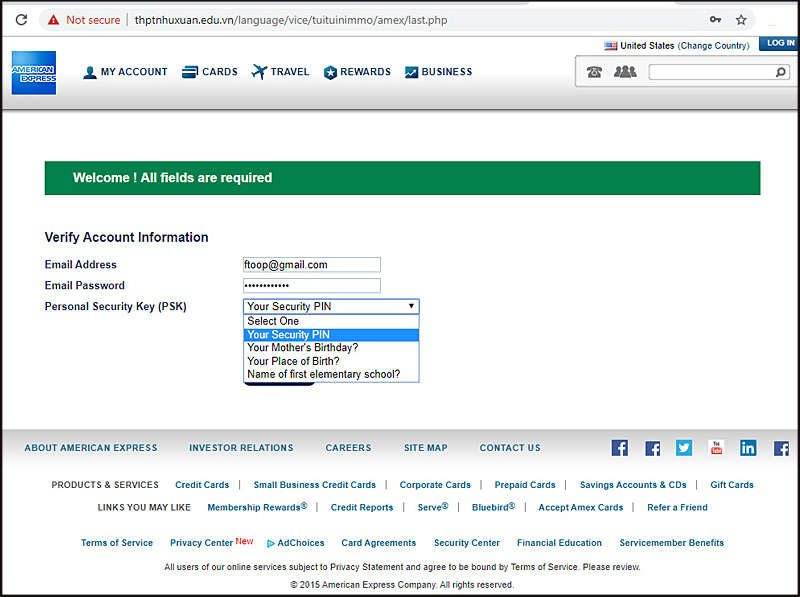Click the browser address bar URL
The image size is (800, 597).
tap(291, 20)
